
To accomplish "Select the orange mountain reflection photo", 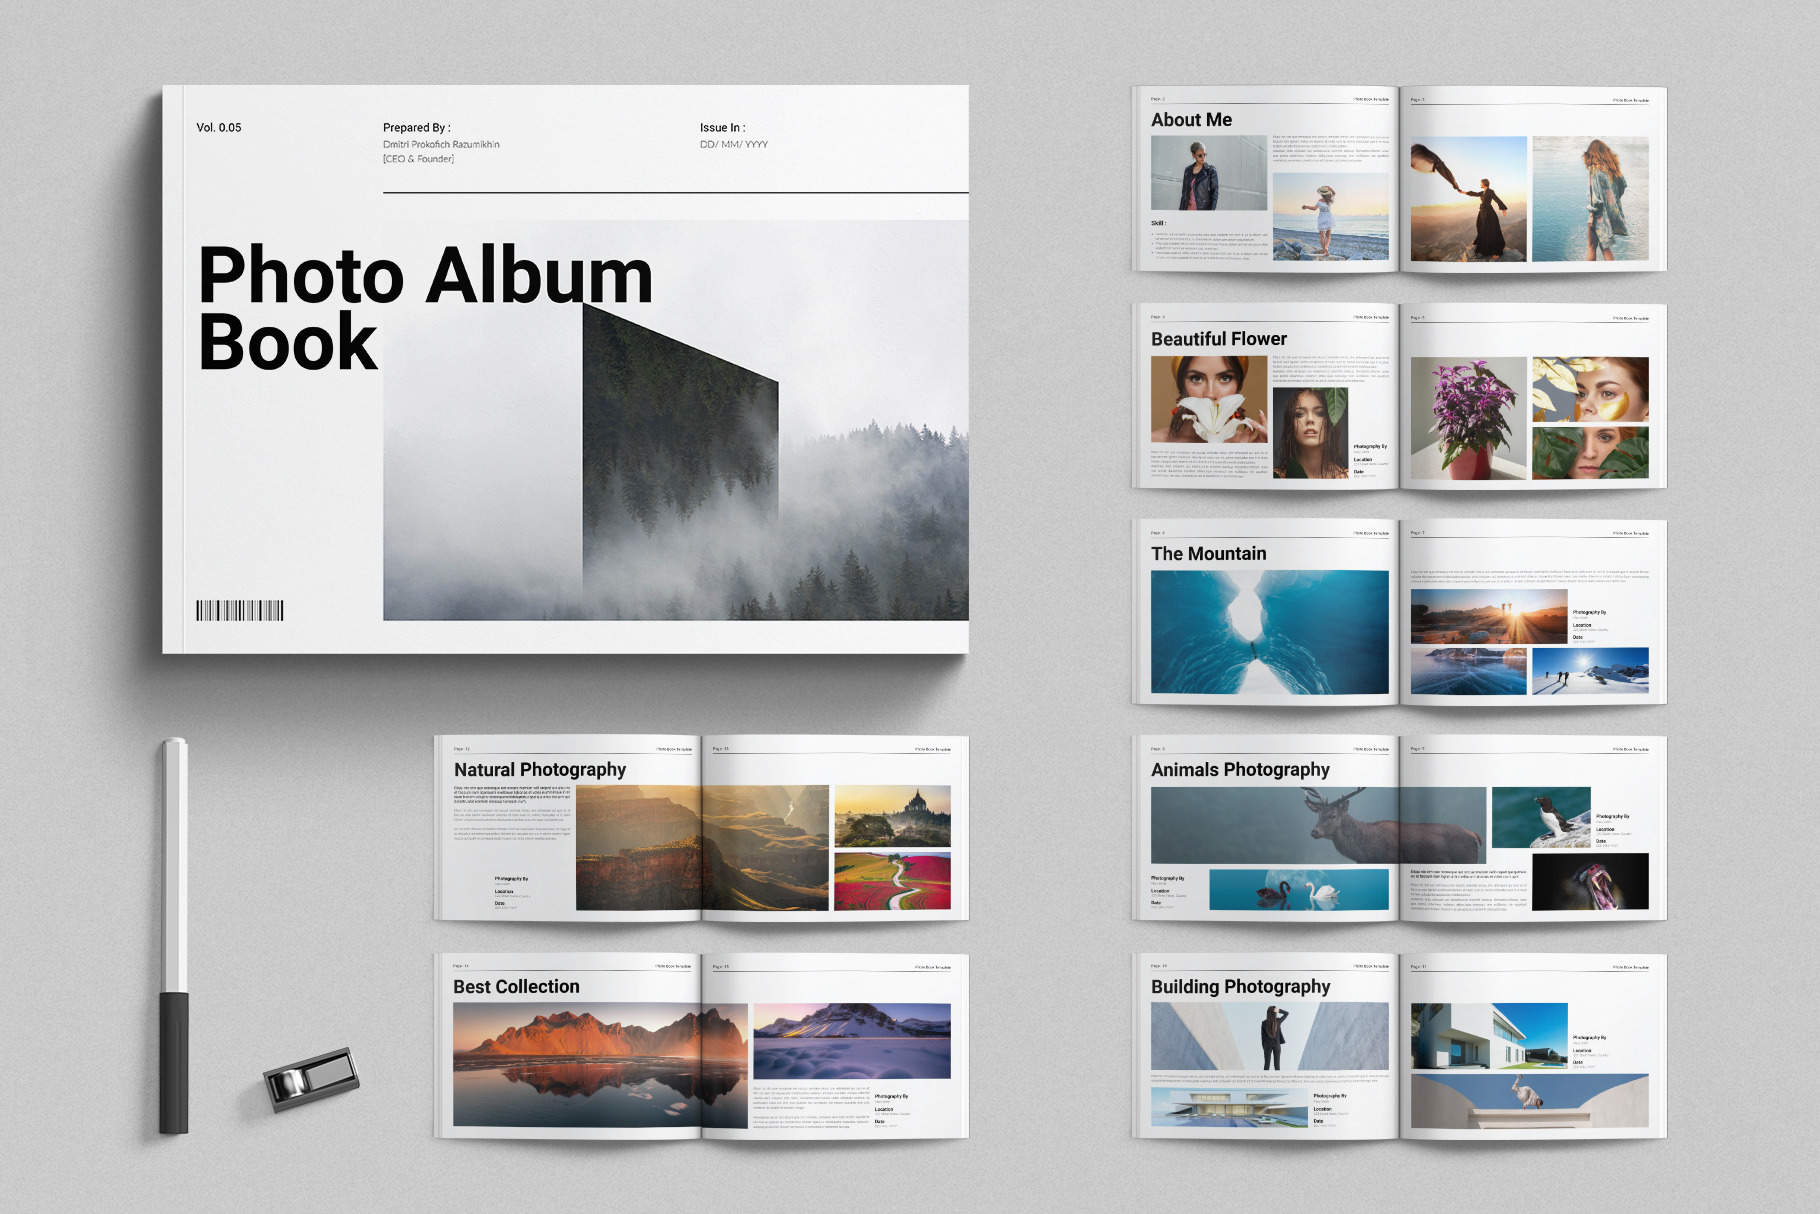I will (x=600, y=1065).
